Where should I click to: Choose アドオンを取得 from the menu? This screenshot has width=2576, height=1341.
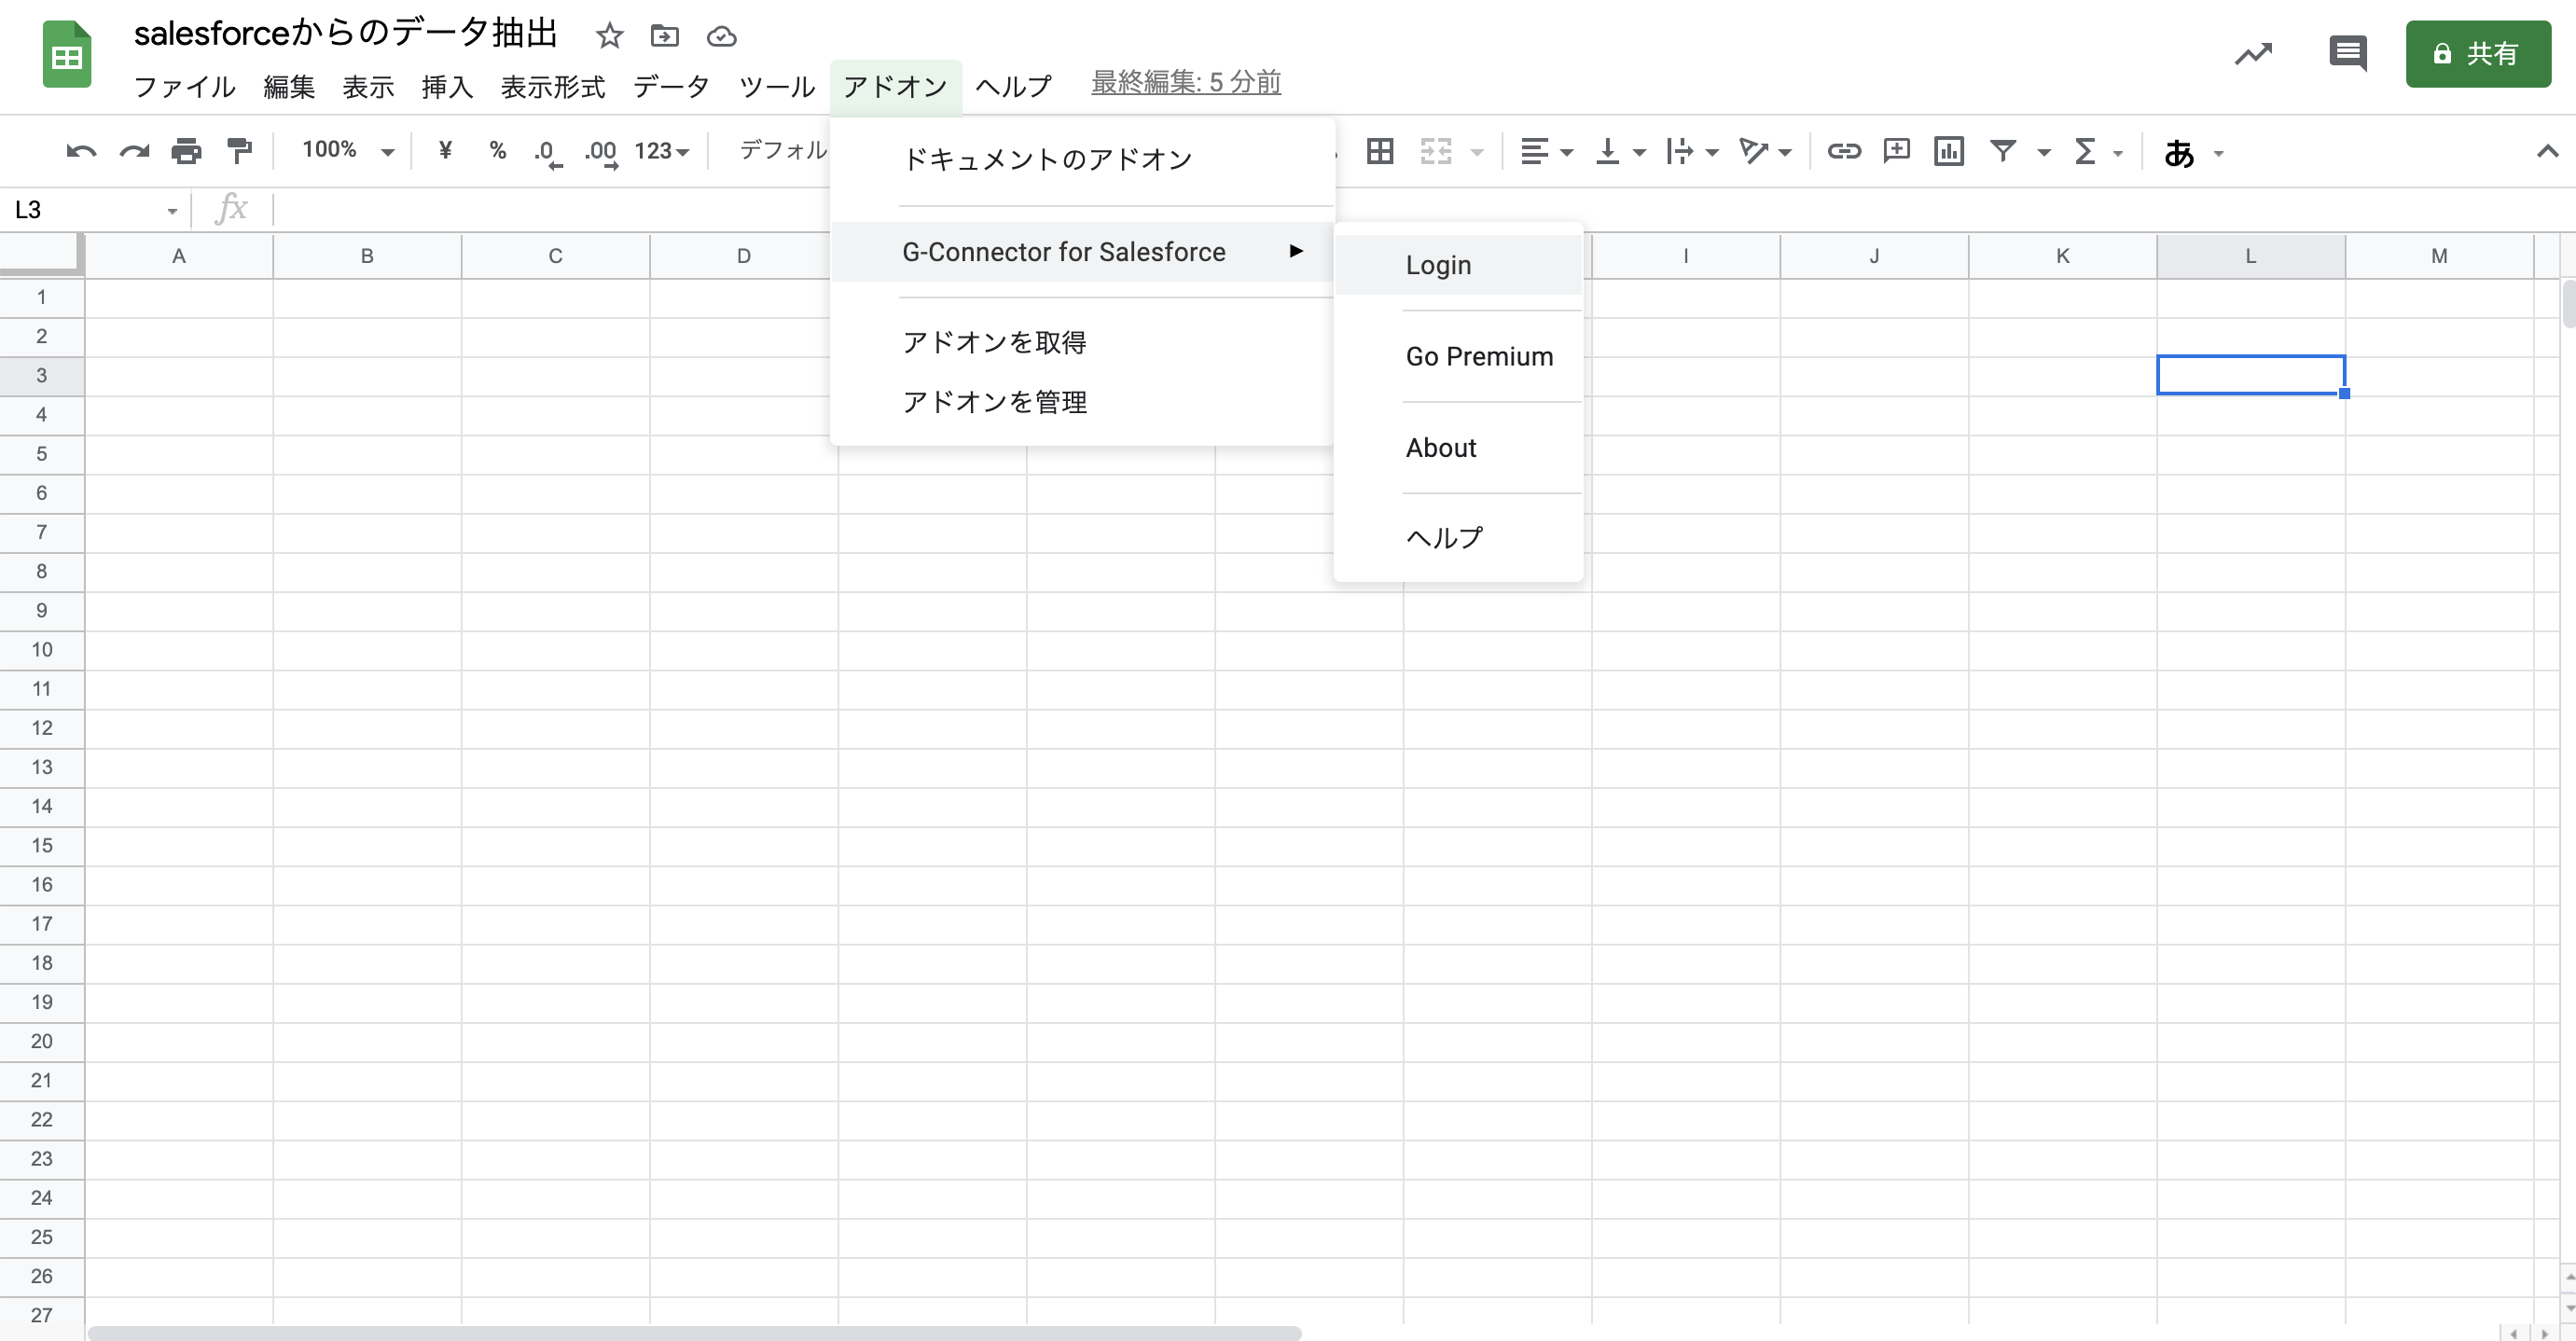[994, 342]
